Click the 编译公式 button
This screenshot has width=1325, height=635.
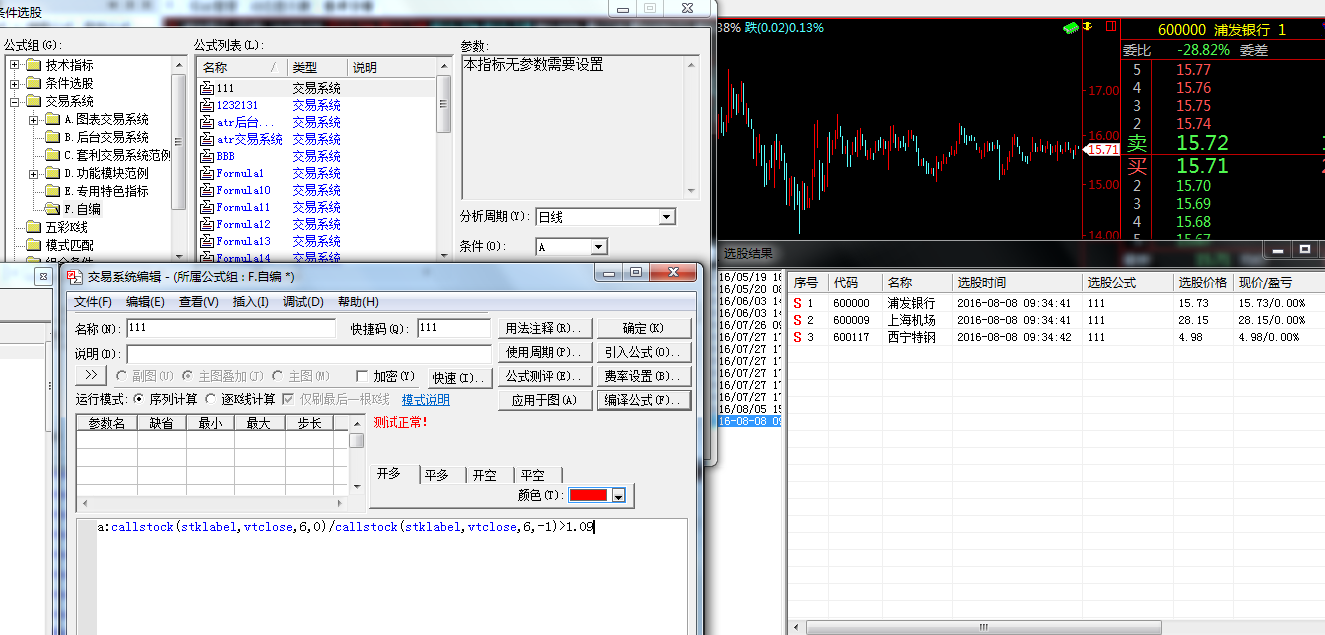click(645, 400)
